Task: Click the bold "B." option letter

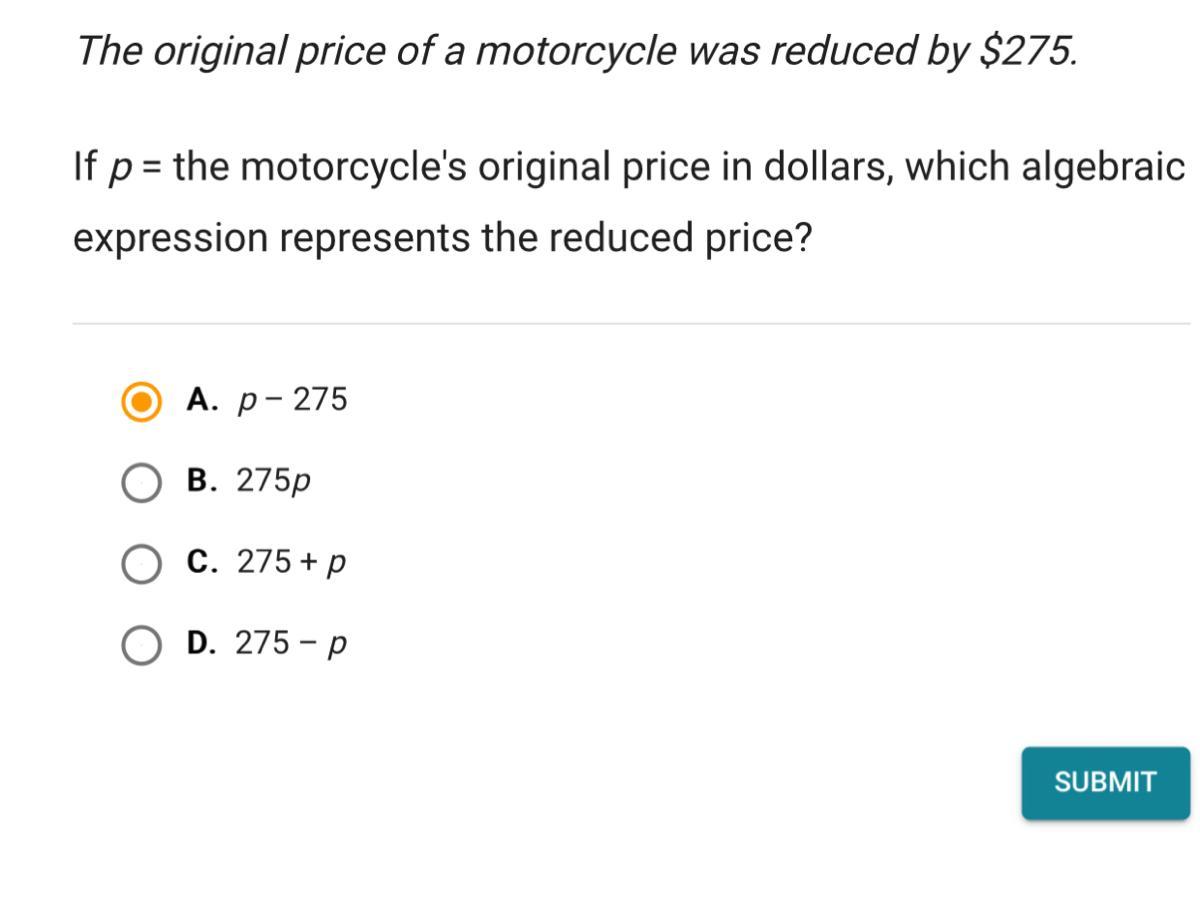Action: pos(203,481)
